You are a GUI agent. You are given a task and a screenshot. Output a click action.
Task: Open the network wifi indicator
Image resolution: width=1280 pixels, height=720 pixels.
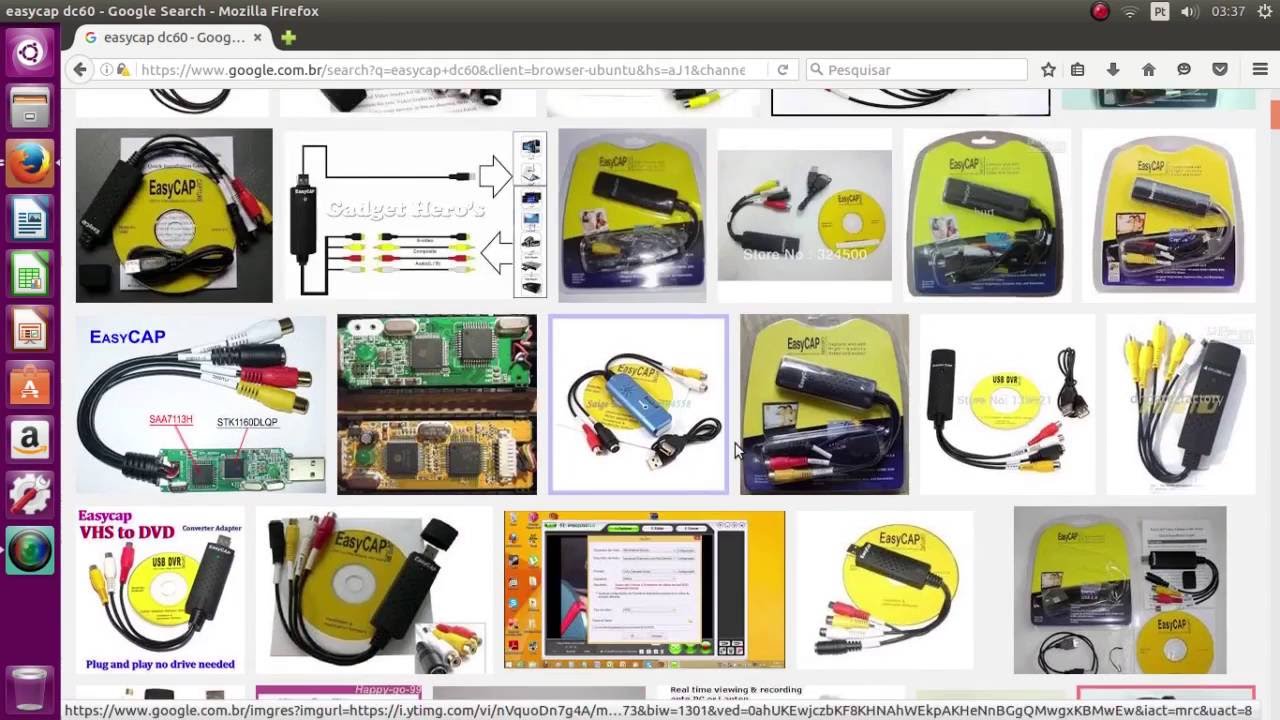[x=1130, y=12]
